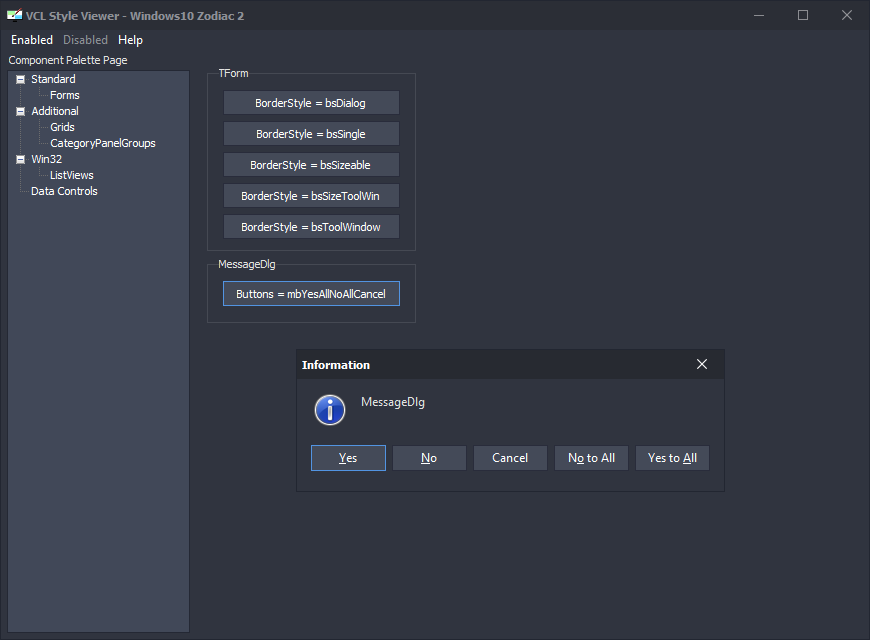Click the Component Palette Page label
870x640 pixels.
pos(68,60)
